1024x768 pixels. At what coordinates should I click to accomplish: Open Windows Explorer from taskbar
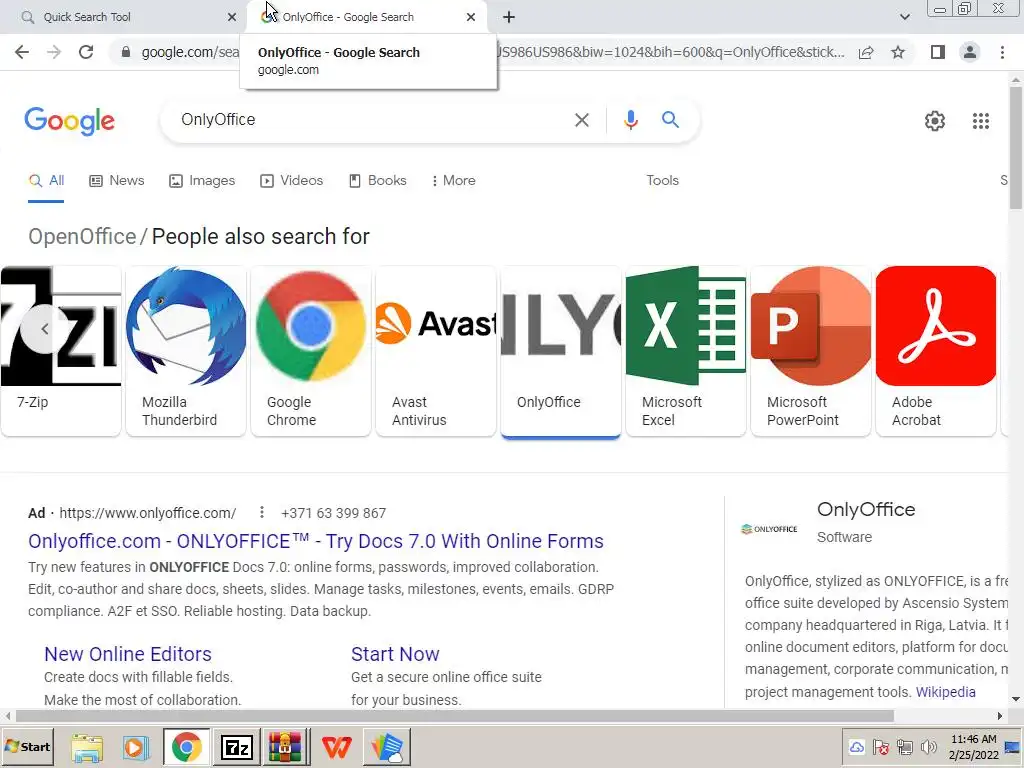click(87, 748)
